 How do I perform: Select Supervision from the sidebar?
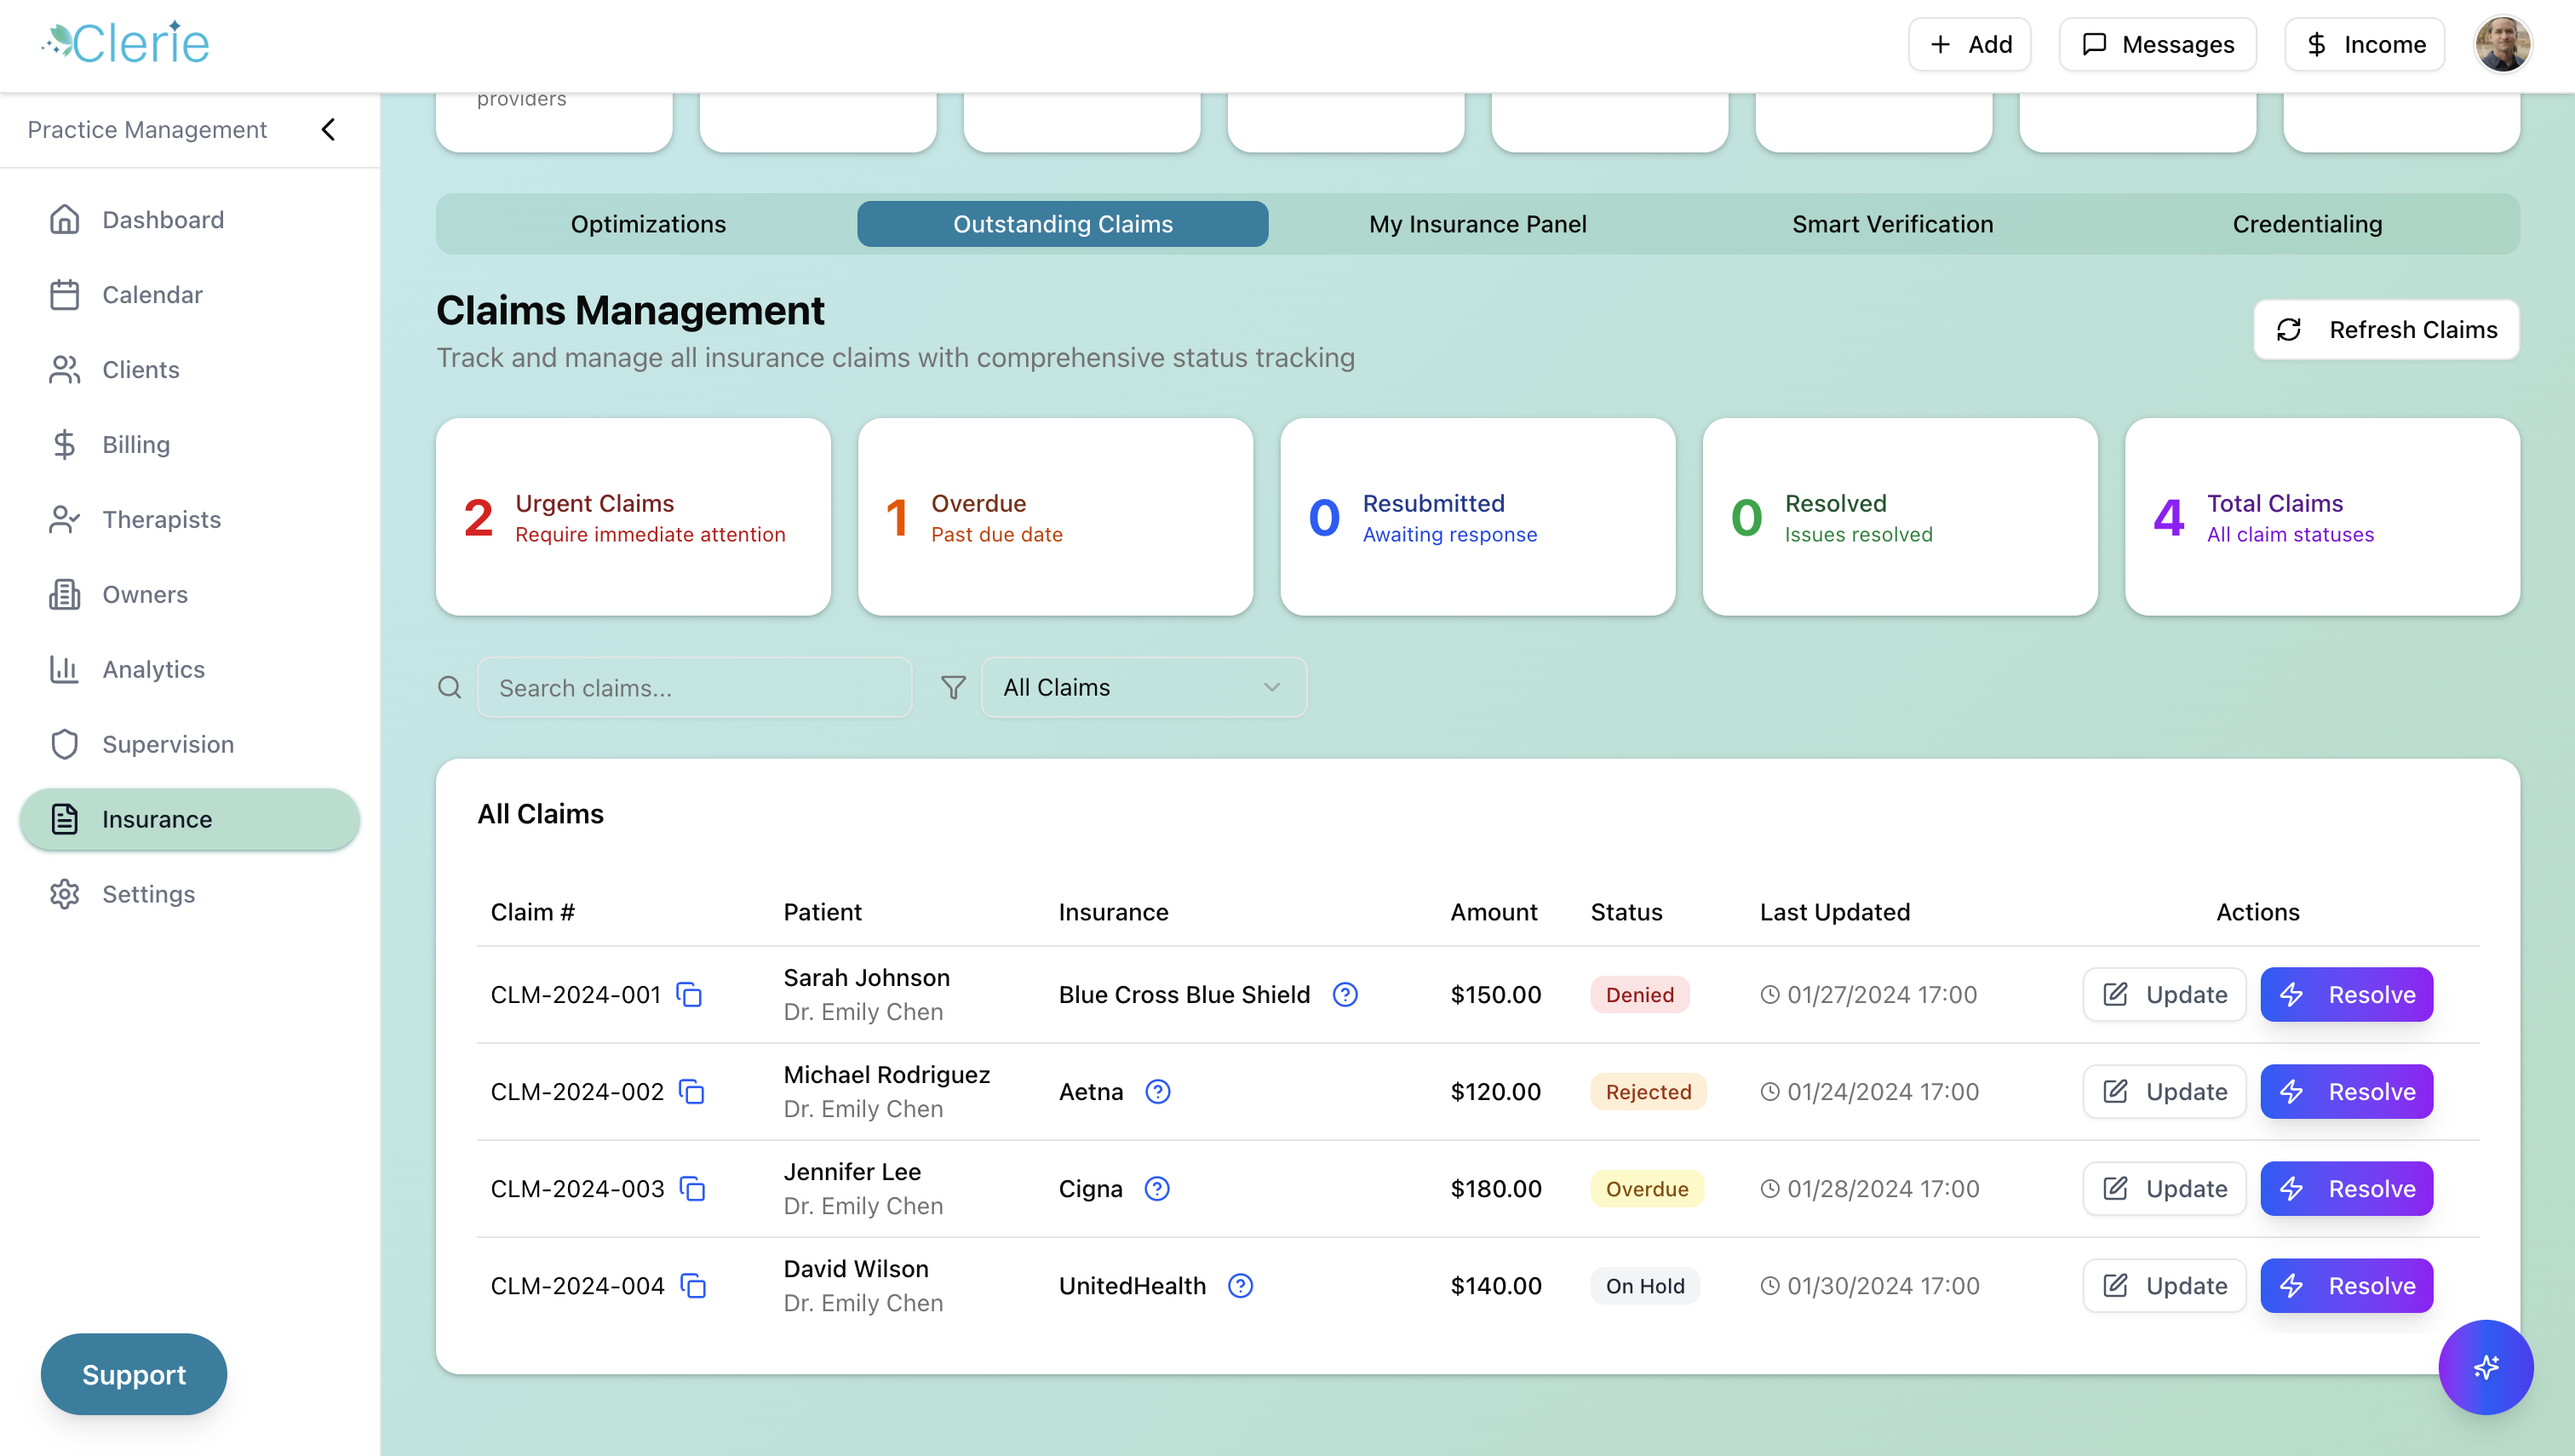(x=167, y=744)
